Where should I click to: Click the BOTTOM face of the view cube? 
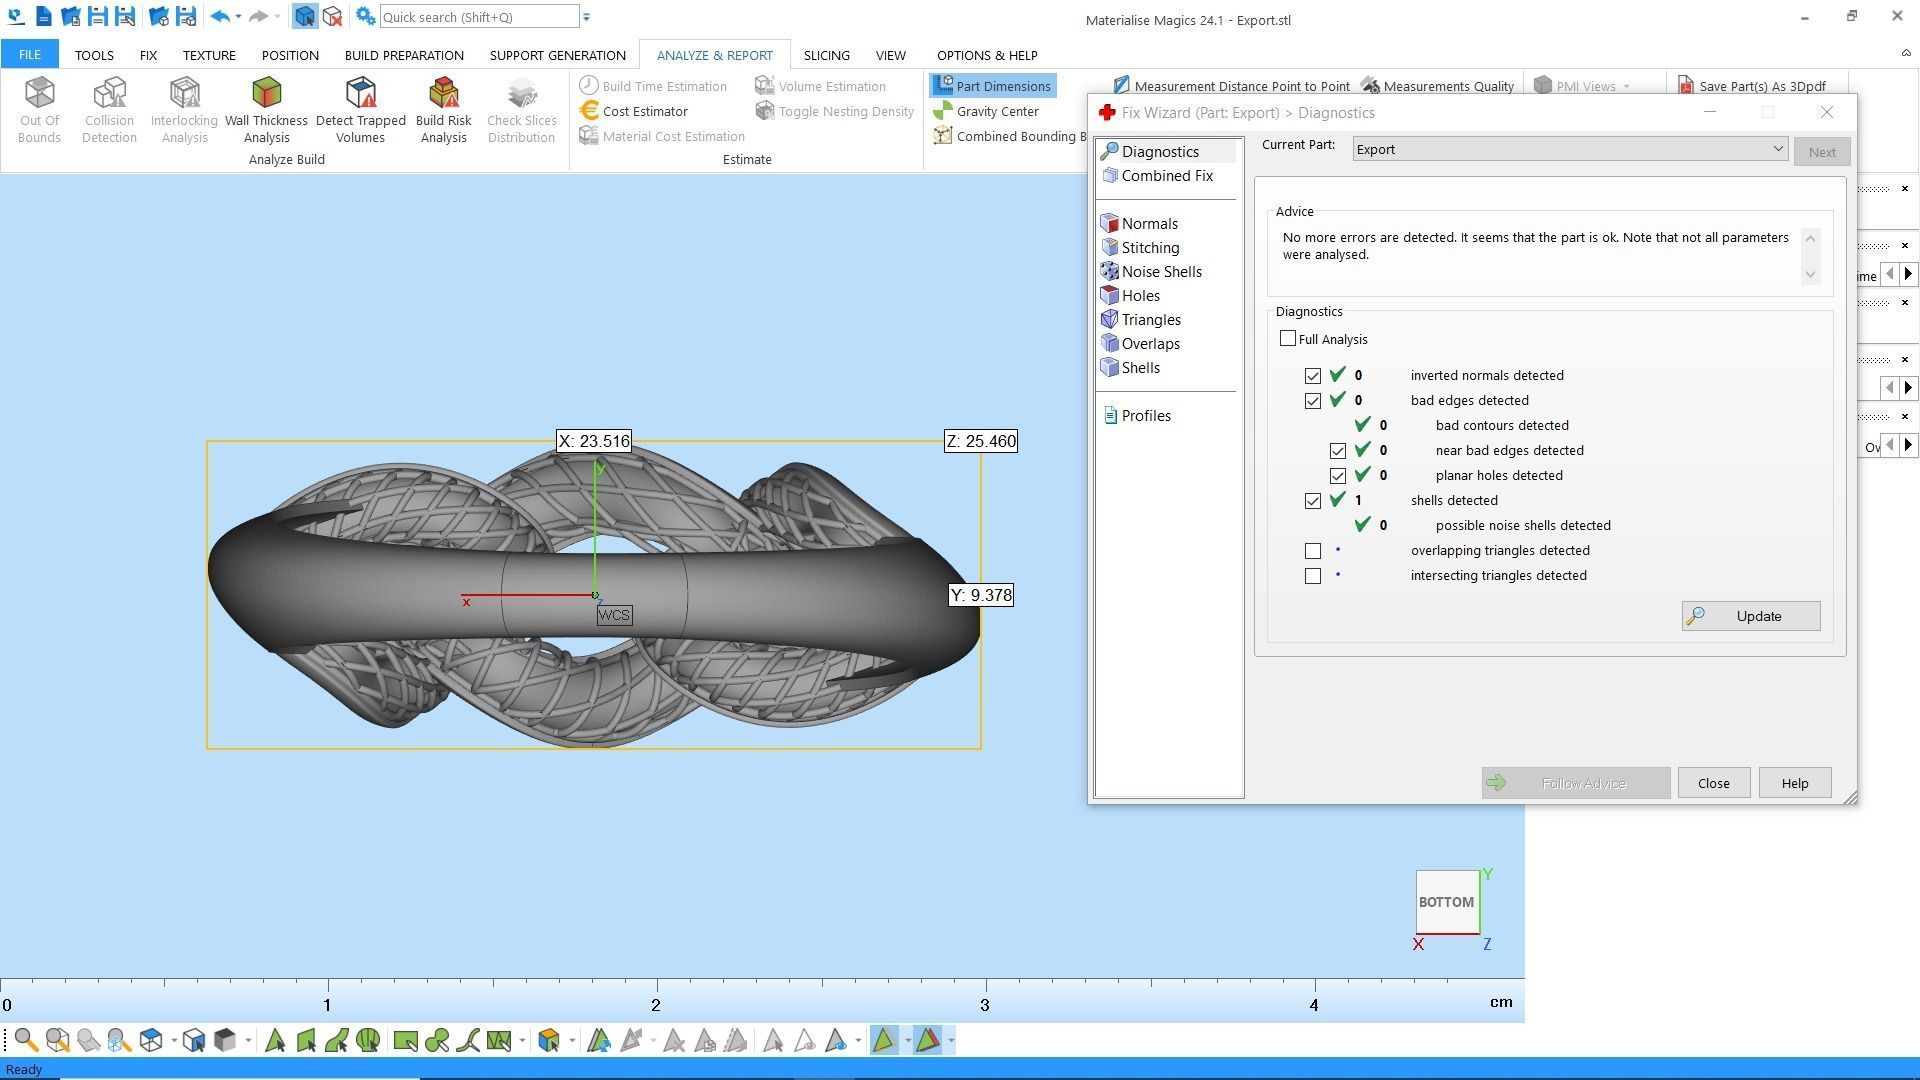pos(1446,902)
